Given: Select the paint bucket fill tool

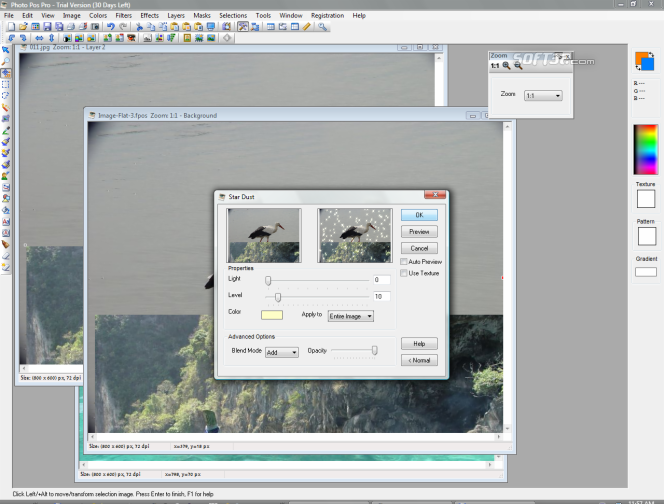Looking at the screenshot, I should pos(6,210).
